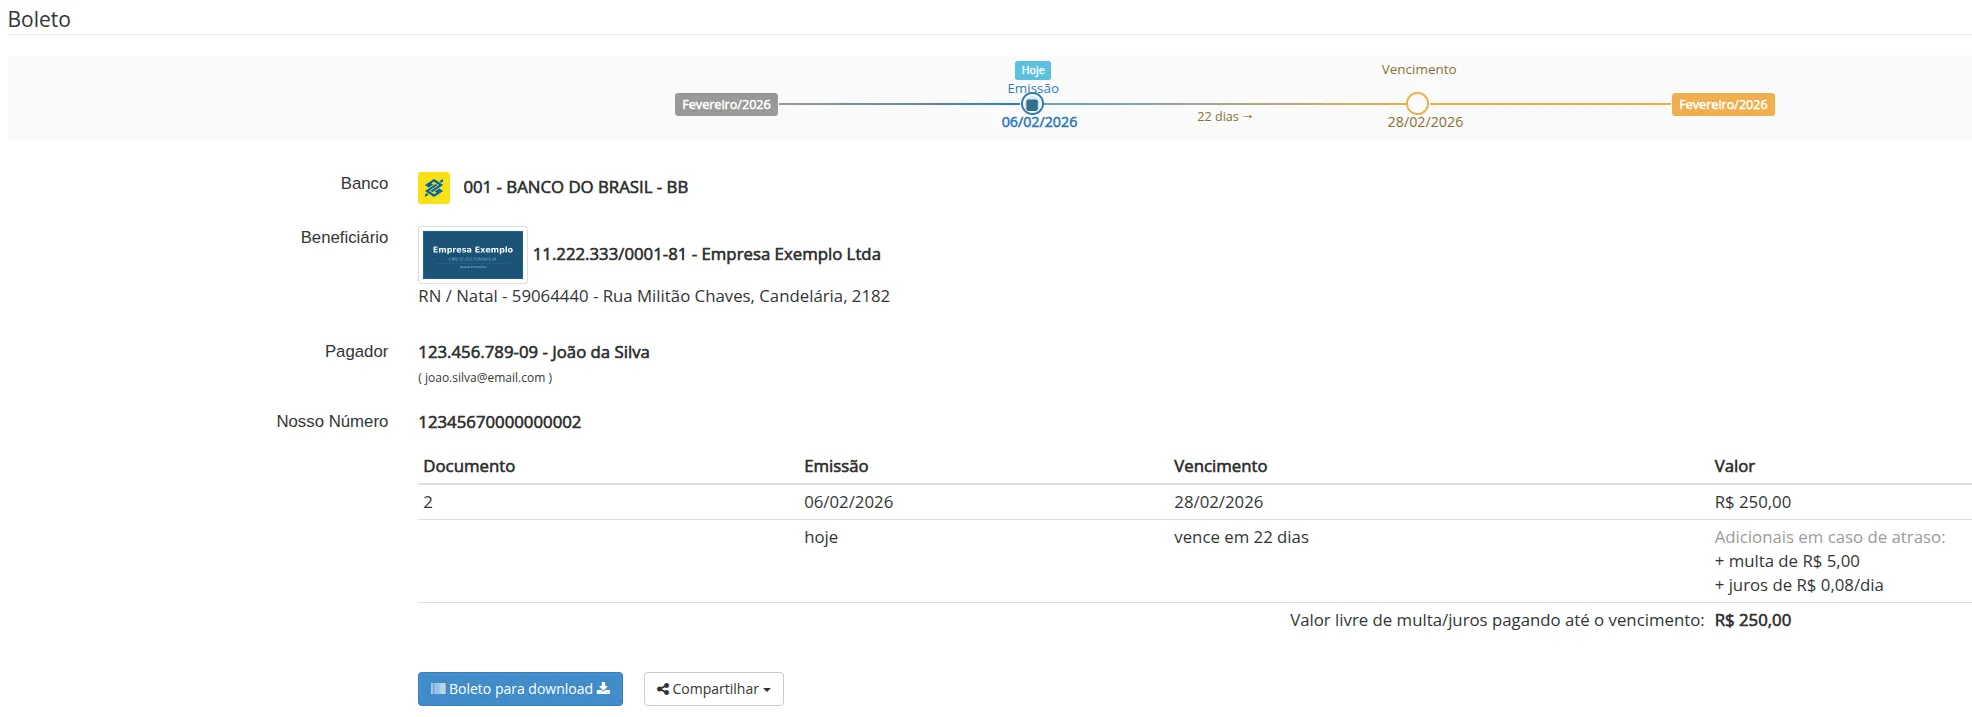Click the beneficiary '11.222.333/0001-81 - Empresa Exemplo Ltda'
The image size is (1972, 717).
(707, 254)
